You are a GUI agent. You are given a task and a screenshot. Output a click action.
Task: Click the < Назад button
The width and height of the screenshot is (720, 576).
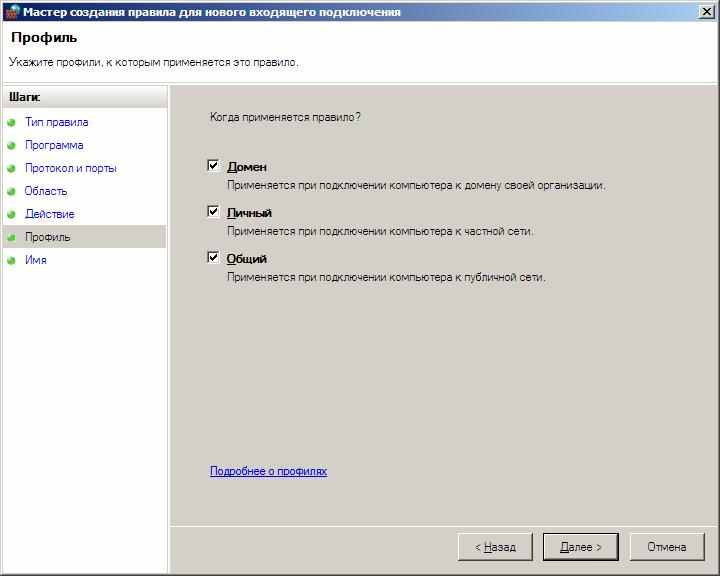click(x=495, y=547)
